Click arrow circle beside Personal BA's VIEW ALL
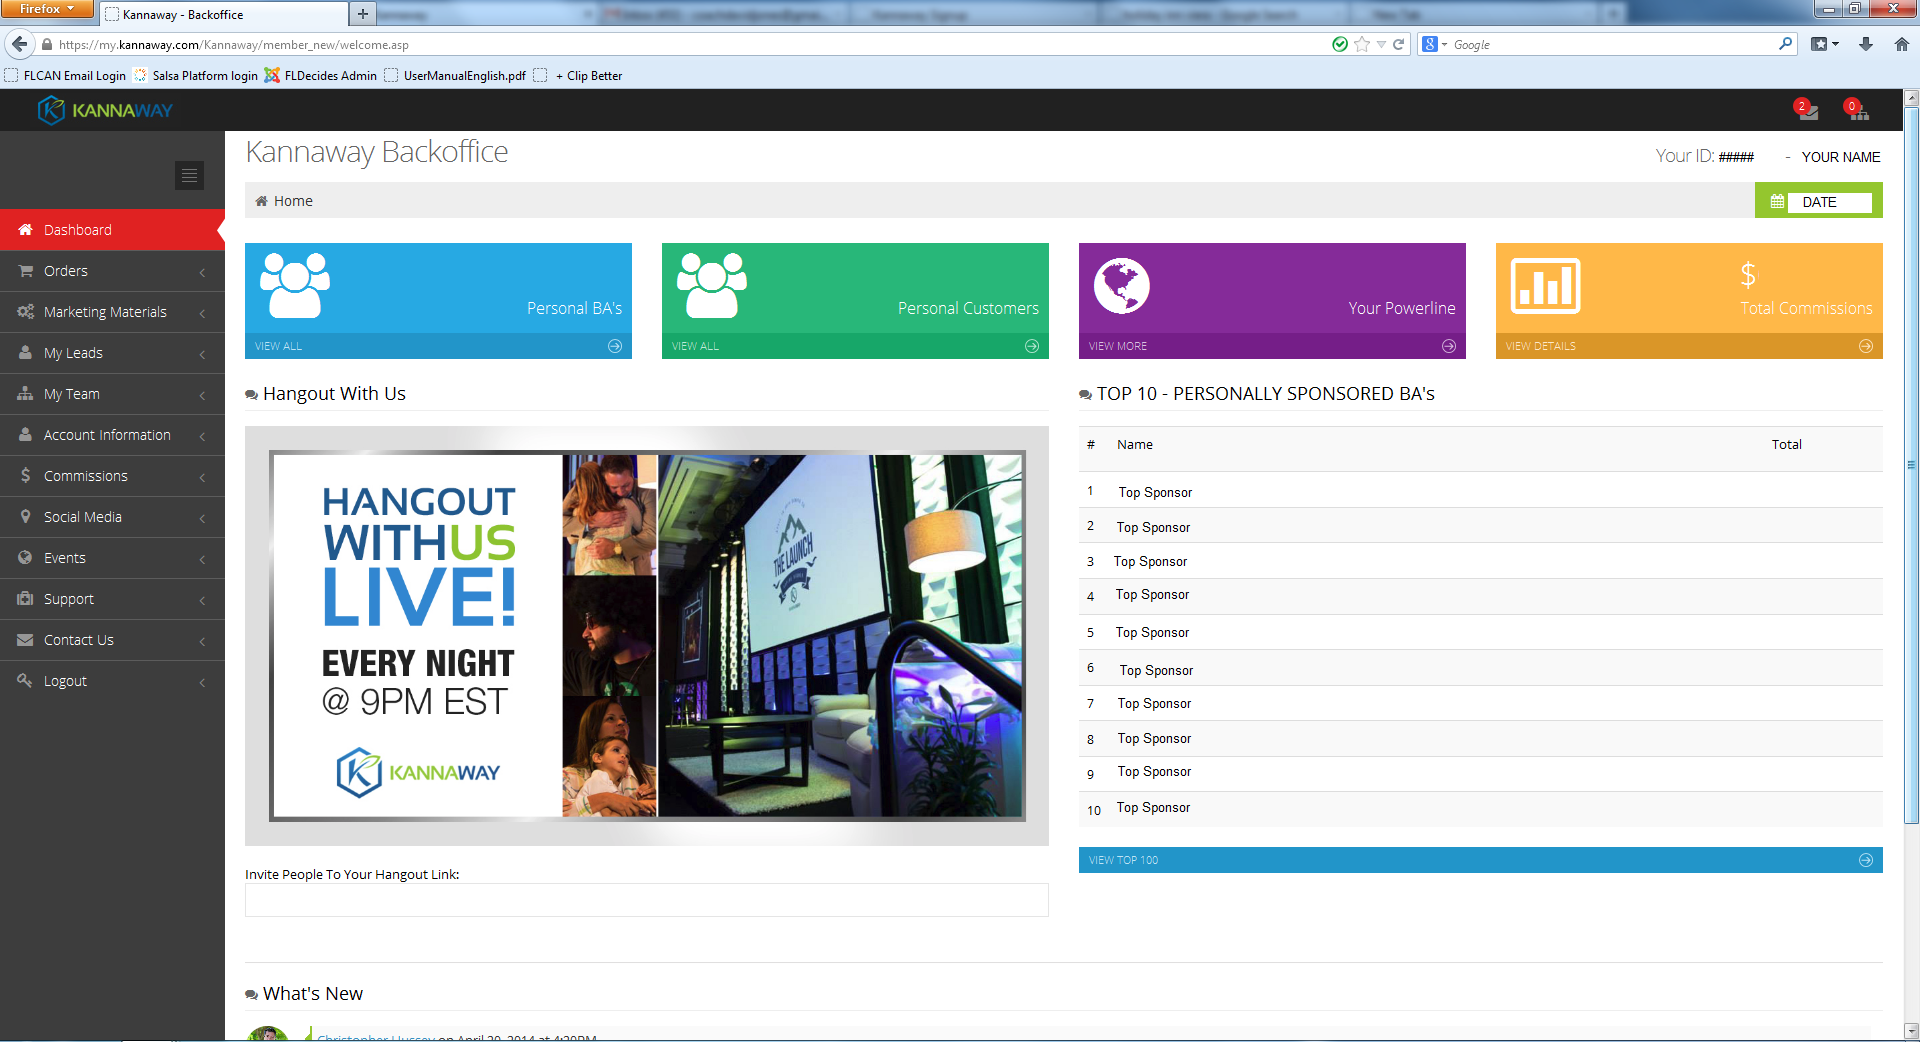 [615, 346]
